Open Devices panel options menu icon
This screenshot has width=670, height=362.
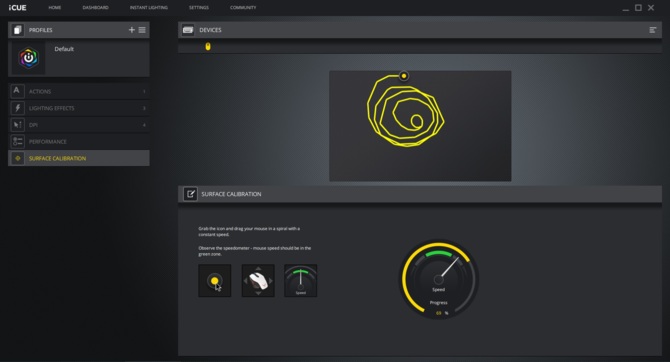652,30
